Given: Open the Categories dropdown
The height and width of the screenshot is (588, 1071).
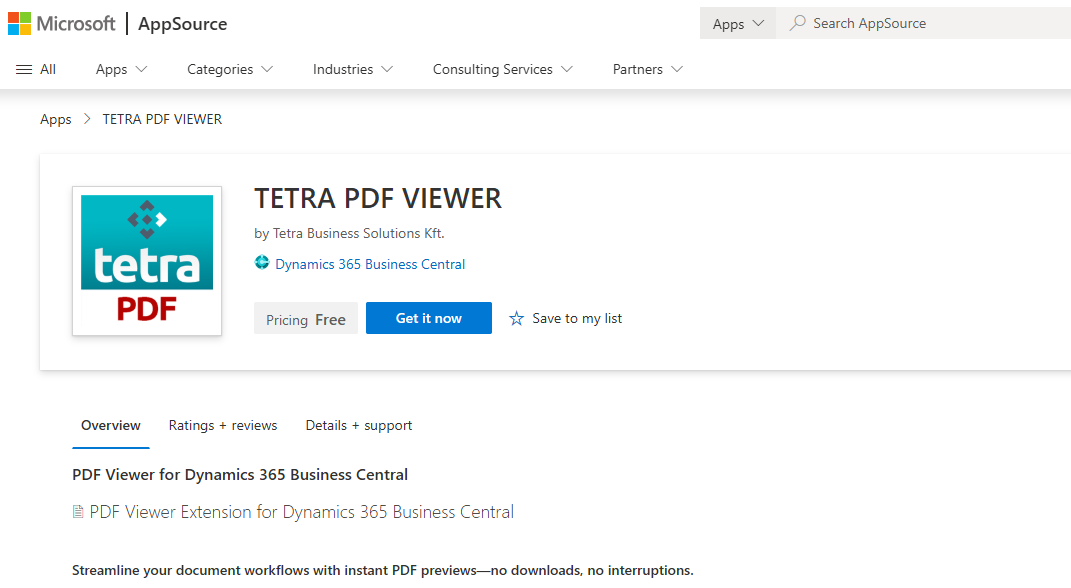Looking at the screenshot, I should click(x=229, y=69).
